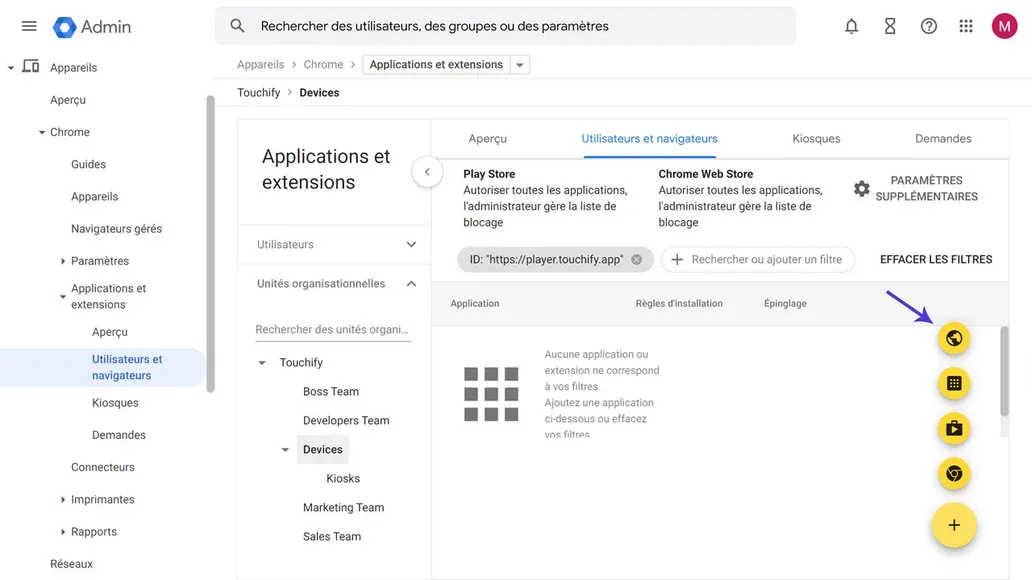
Task: Expand the Utilisateurs filter panel
Action: point(410,244)
